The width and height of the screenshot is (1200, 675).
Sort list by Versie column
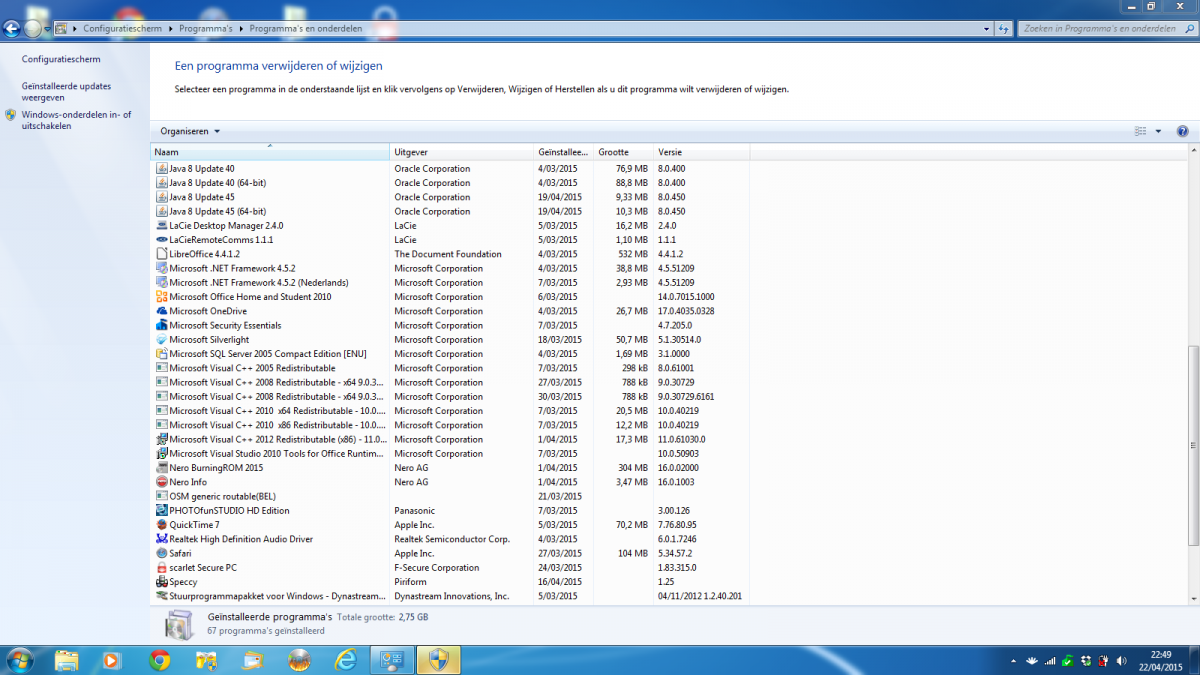pos(702,152)
